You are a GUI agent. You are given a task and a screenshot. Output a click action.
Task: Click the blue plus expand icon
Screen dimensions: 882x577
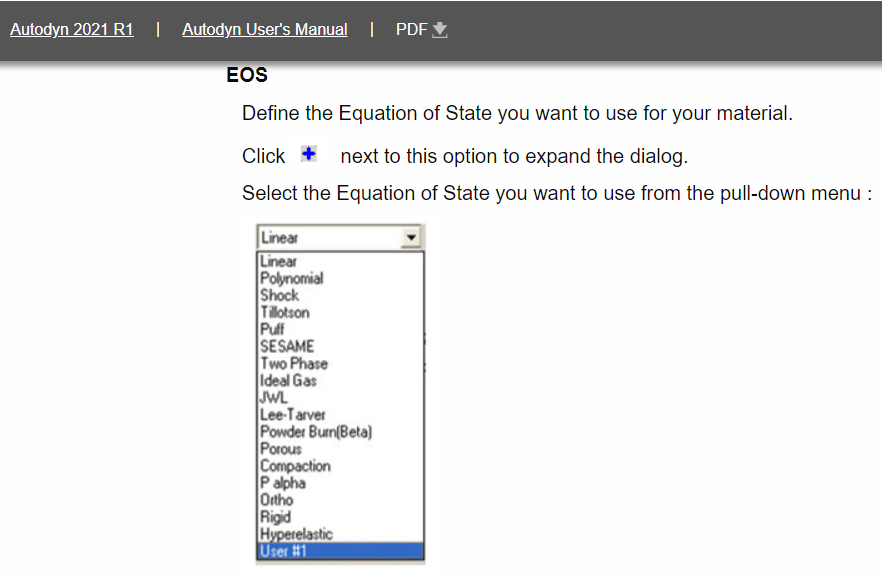coord(309,154)
